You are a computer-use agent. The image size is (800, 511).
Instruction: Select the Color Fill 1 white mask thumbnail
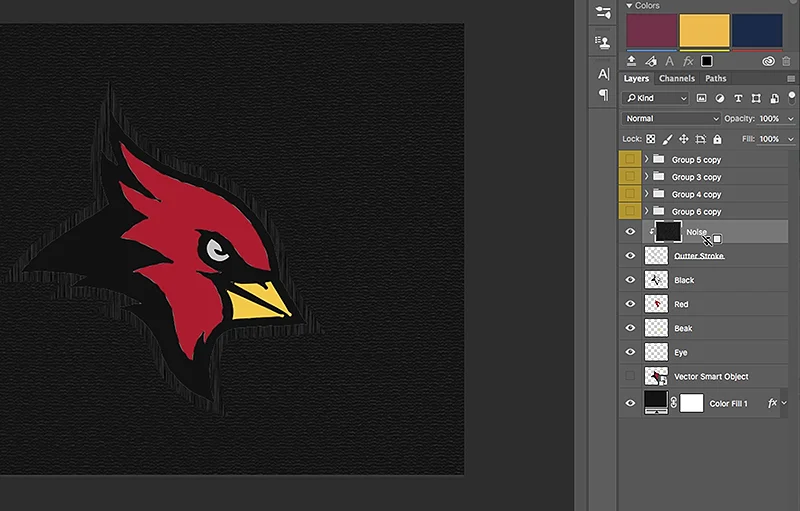(x=692, y=403)
